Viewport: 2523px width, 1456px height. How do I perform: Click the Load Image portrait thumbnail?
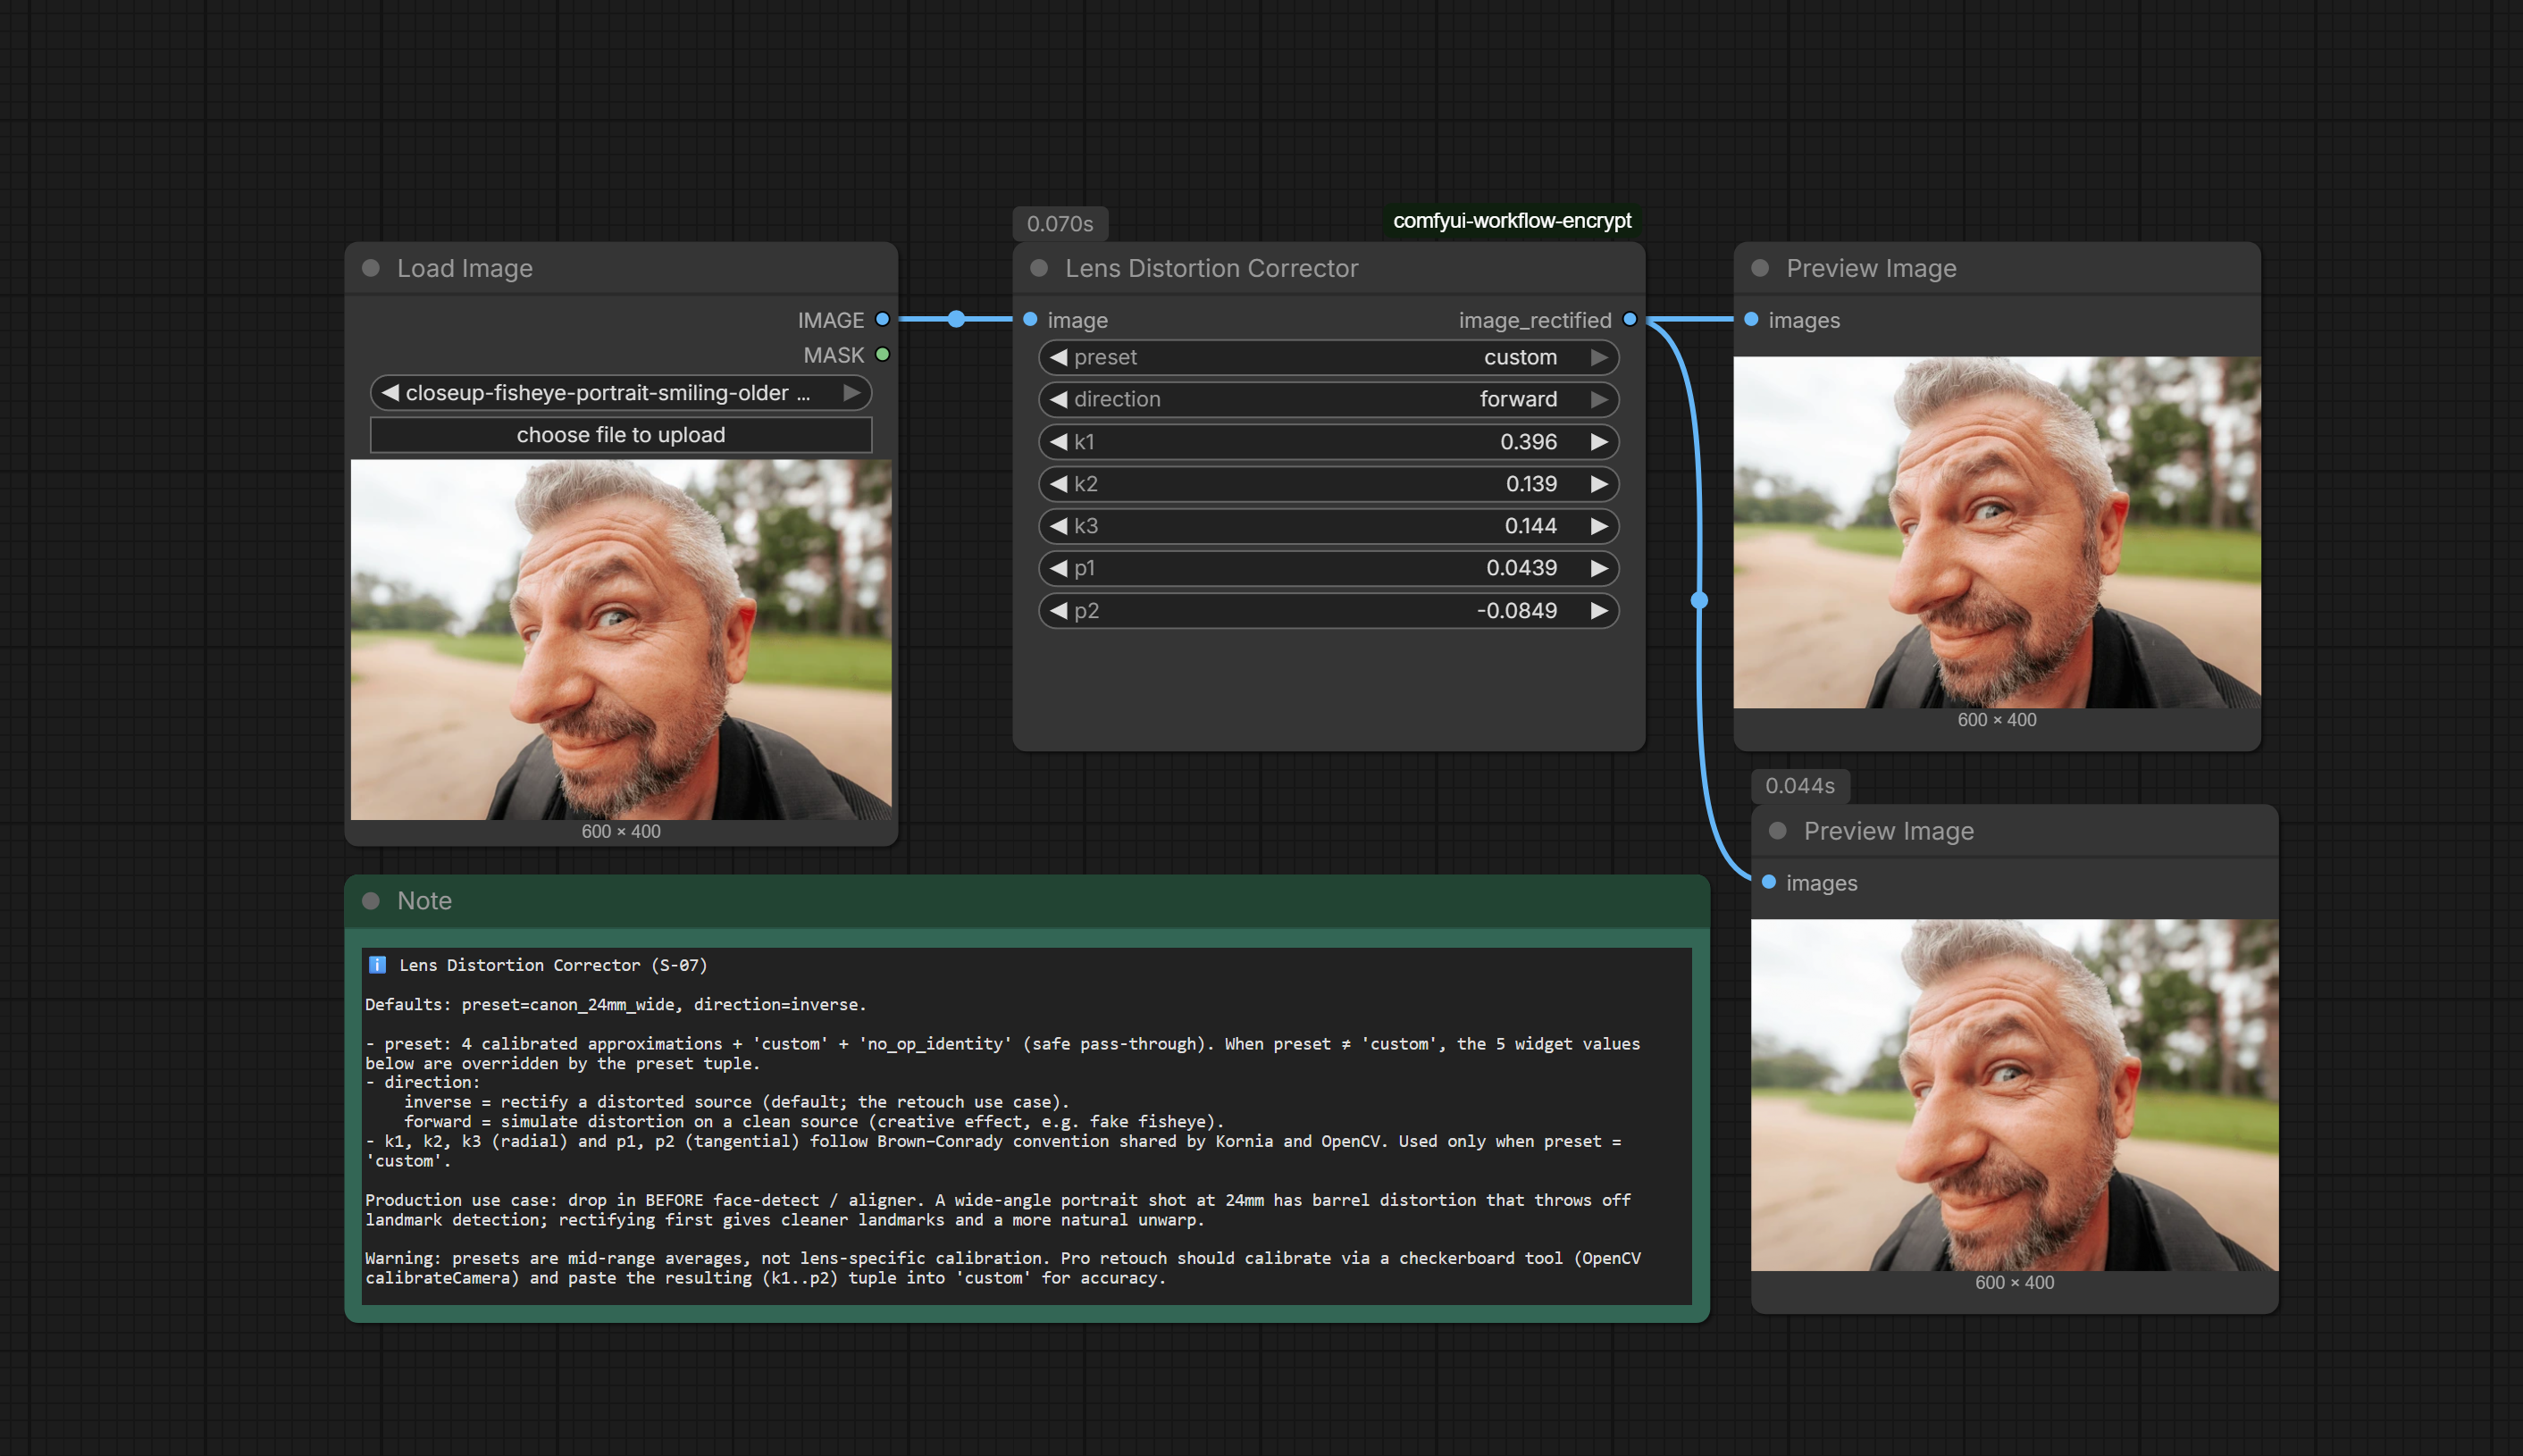(621, 640)
